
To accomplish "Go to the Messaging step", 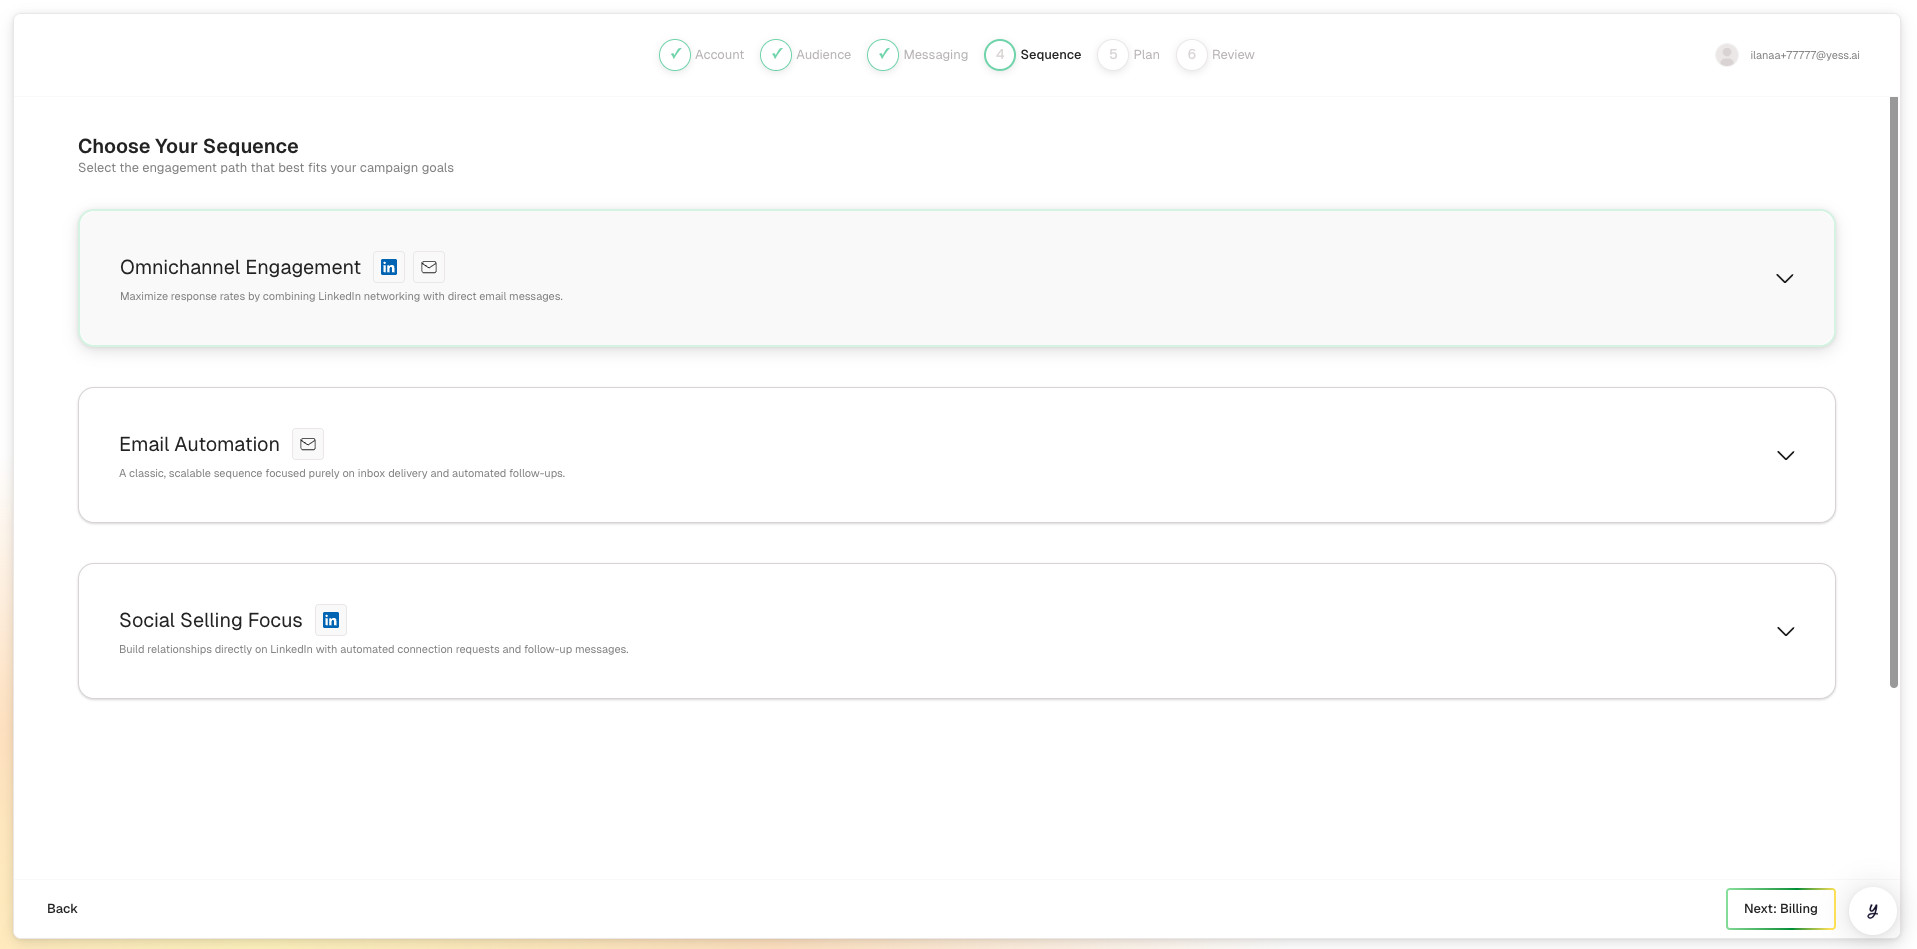I will pos(934,55).
